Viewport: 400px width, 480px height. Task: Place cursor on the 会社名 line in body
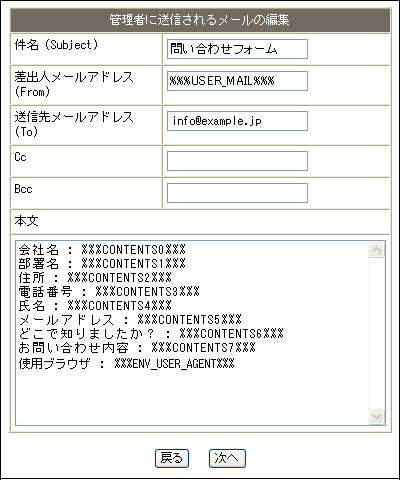(x=102, y=250)
